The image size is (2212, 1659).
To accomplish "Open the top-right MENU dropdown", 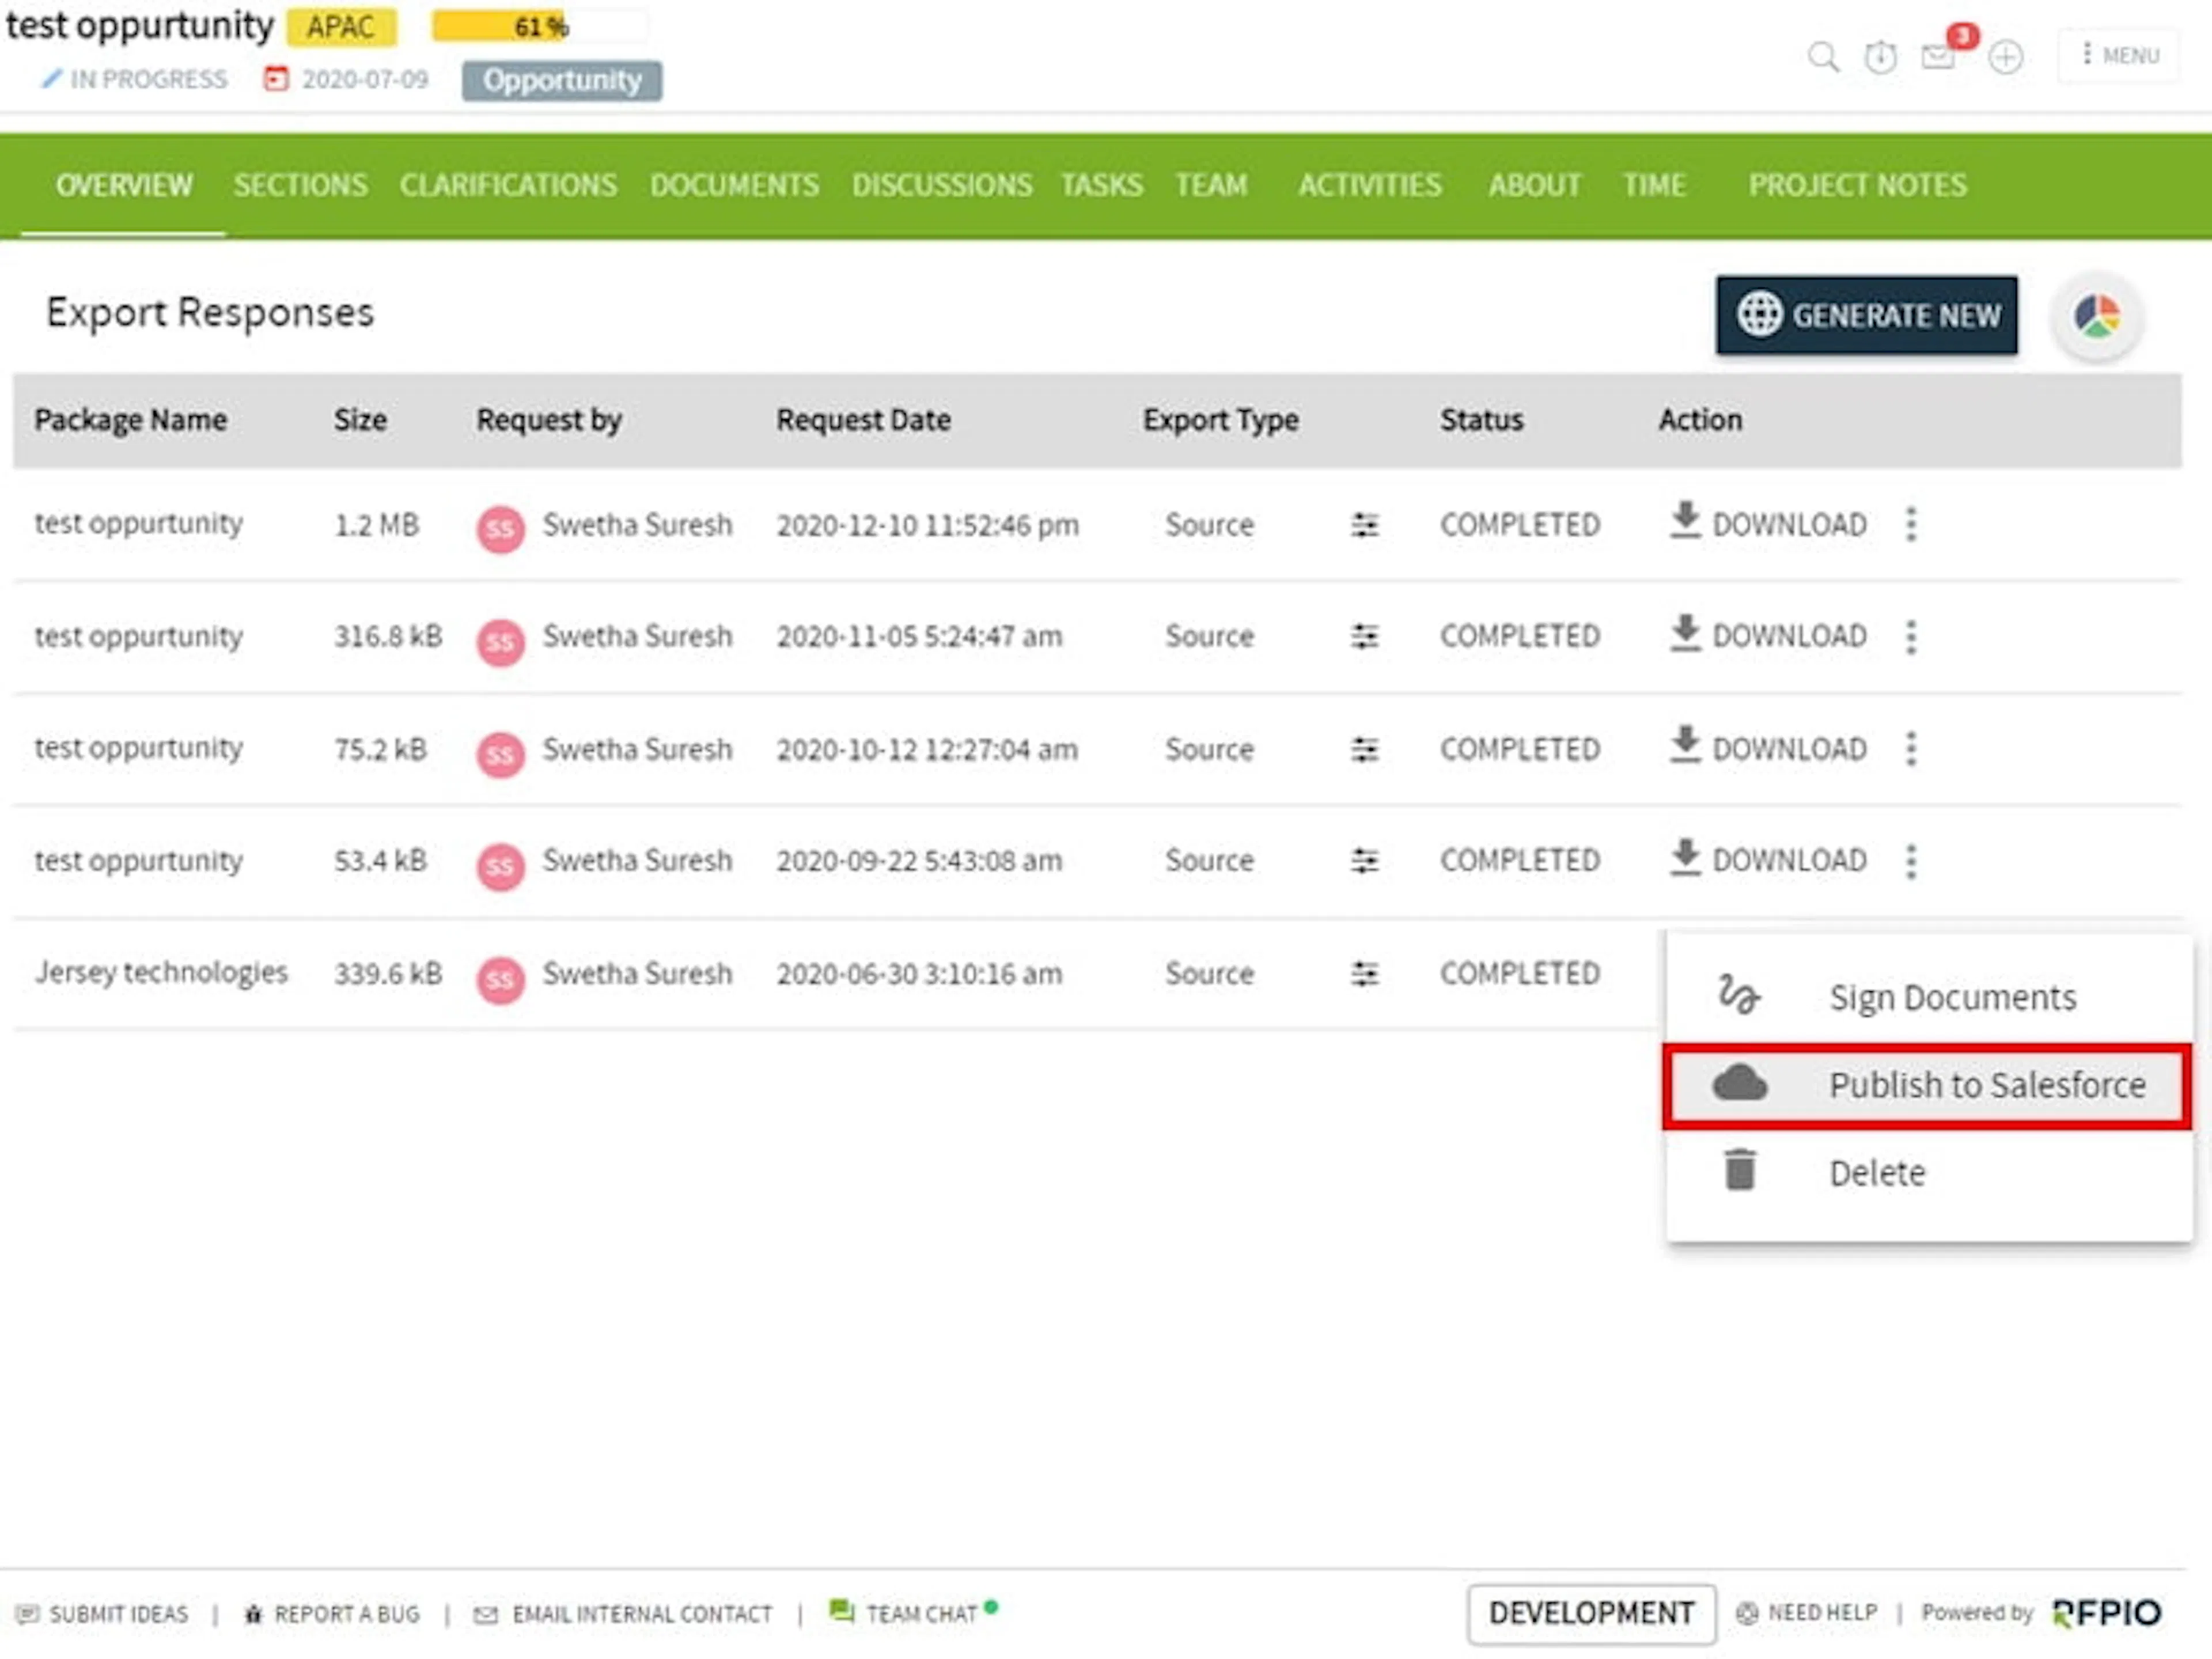I will [x=2119, y=55].
